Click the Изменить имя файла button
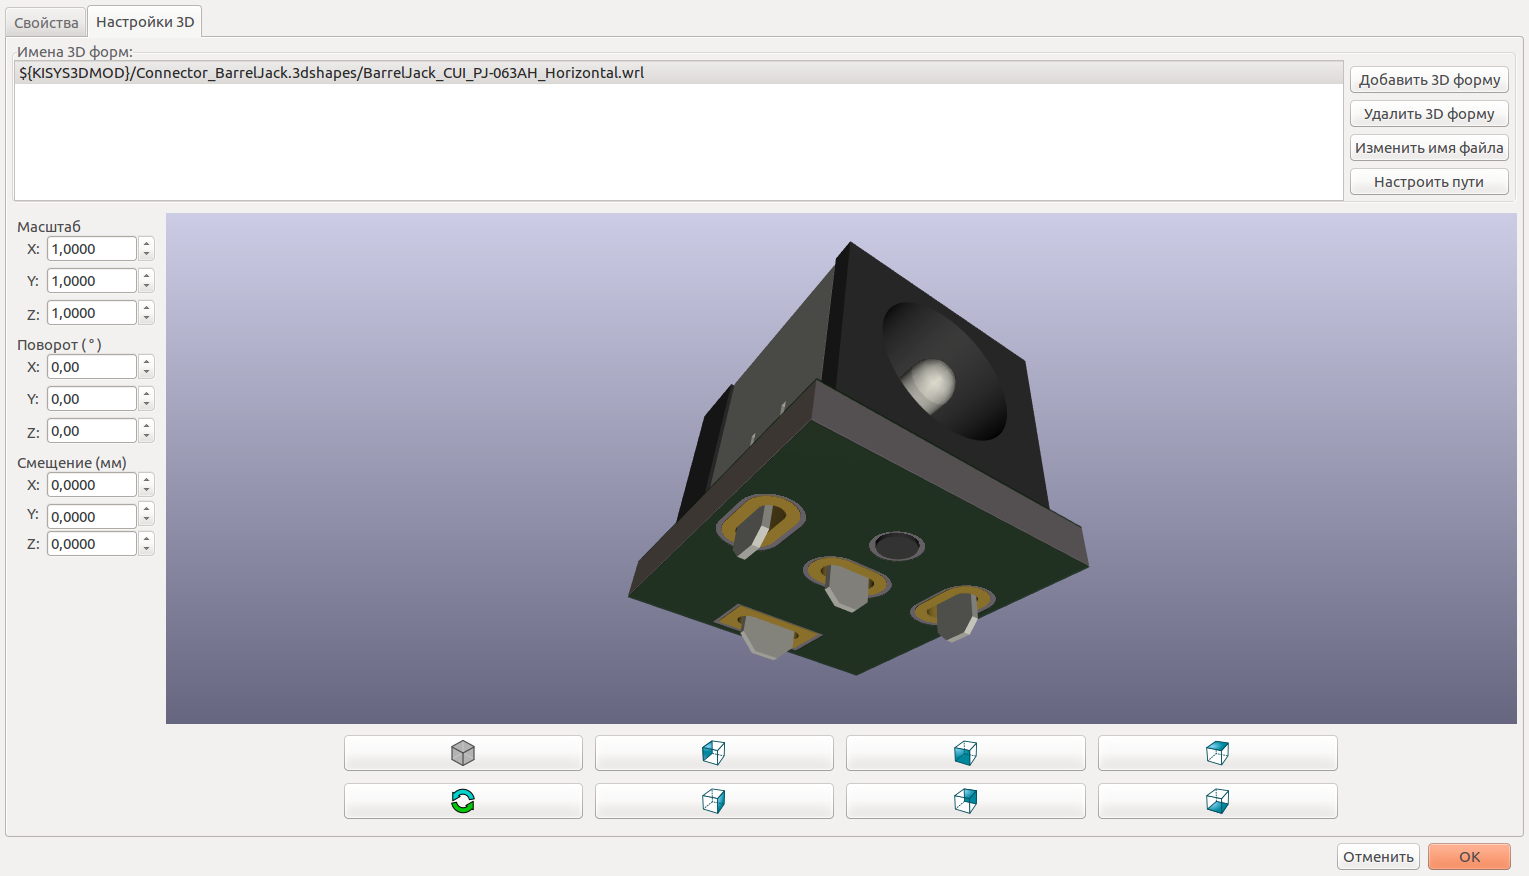Image resolution: width=1529 pixels, height=876 pixels. coord(1429,148)
